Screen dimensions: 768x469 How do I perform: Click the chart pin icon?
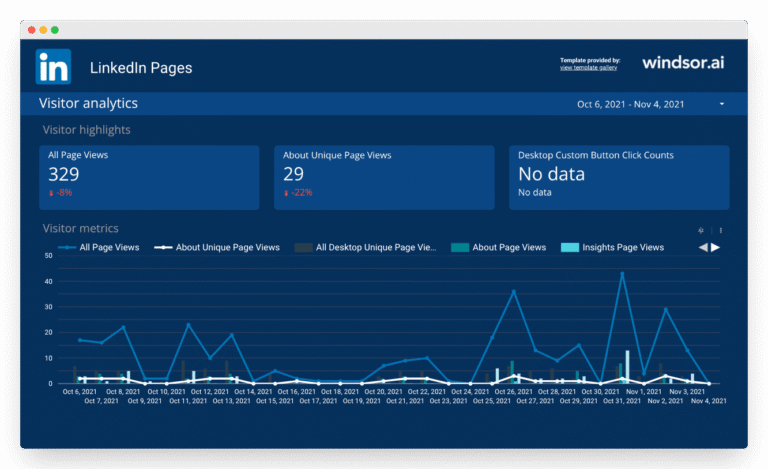701,230
